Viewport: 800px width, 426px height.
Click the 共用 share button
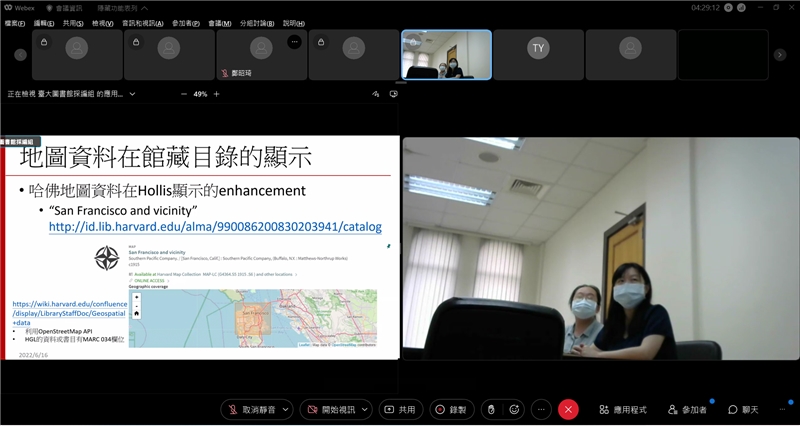point(401,409)
